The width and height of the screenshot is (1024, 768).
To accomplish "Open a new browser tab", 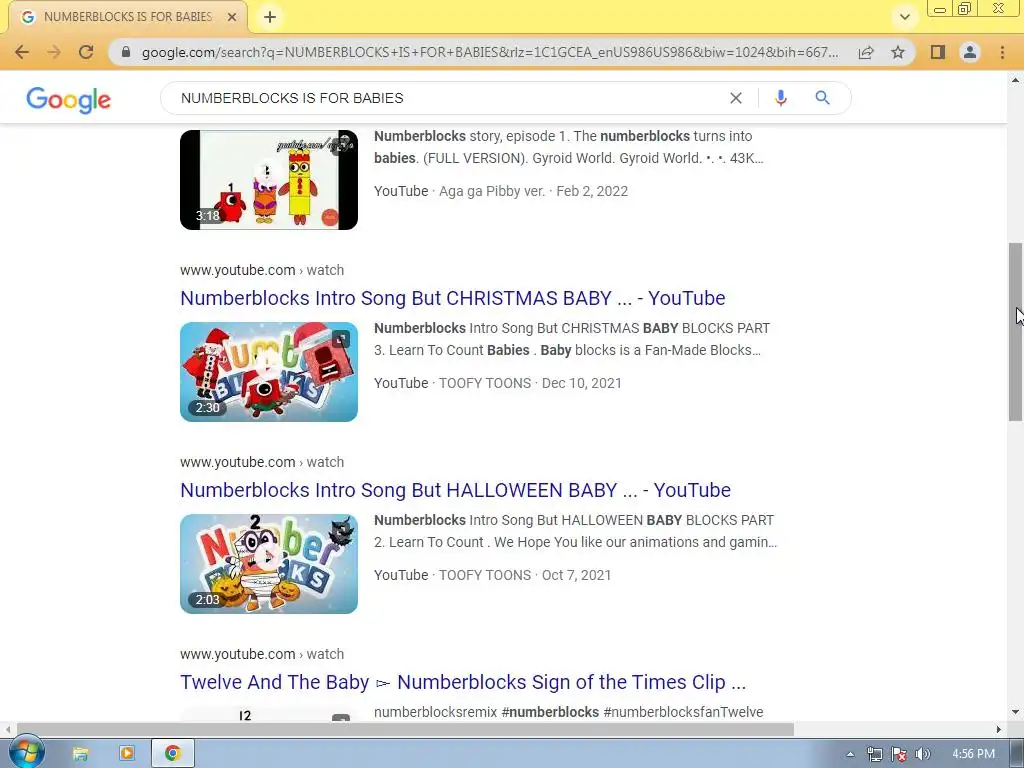I will (x=270, y=17).
